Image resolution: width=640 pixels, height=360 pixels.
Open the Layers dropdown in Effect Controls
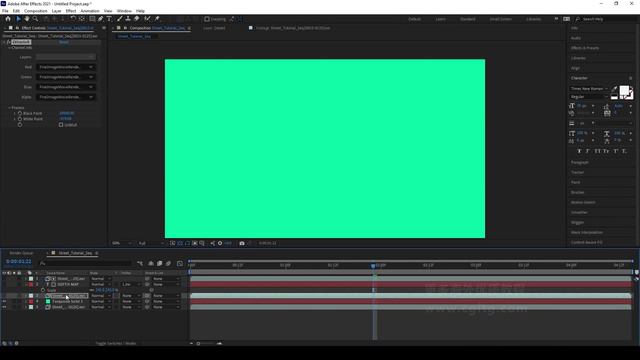tap(66, 57)
